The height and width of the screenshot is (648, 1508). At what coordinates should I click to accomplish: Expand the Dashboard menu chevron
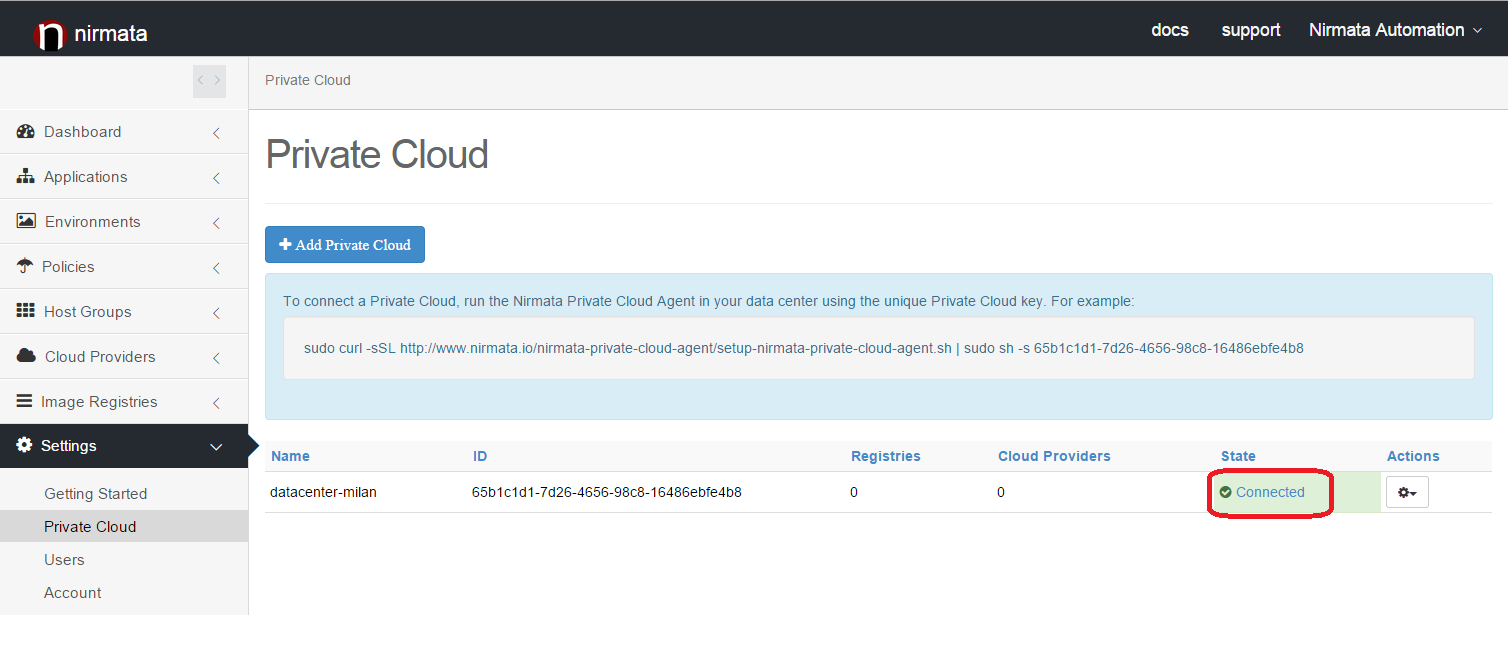click(x=216, y=133)
